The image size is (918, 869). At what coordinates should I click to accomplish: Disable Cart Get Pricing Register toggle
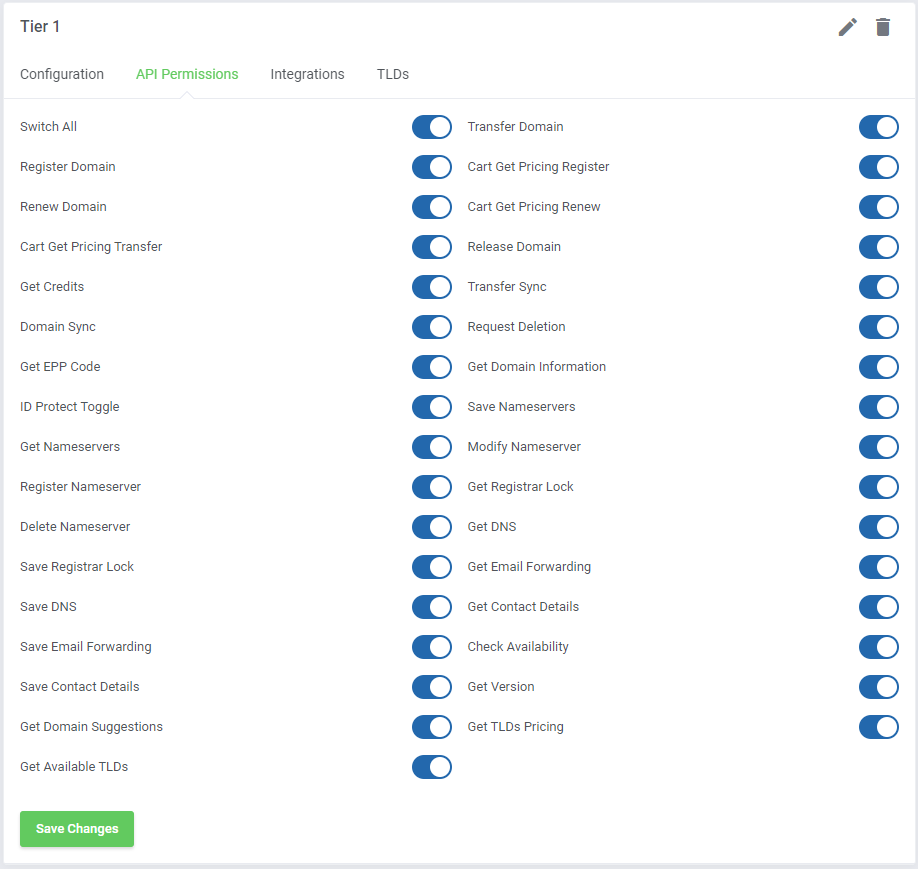tap(879, 167)
